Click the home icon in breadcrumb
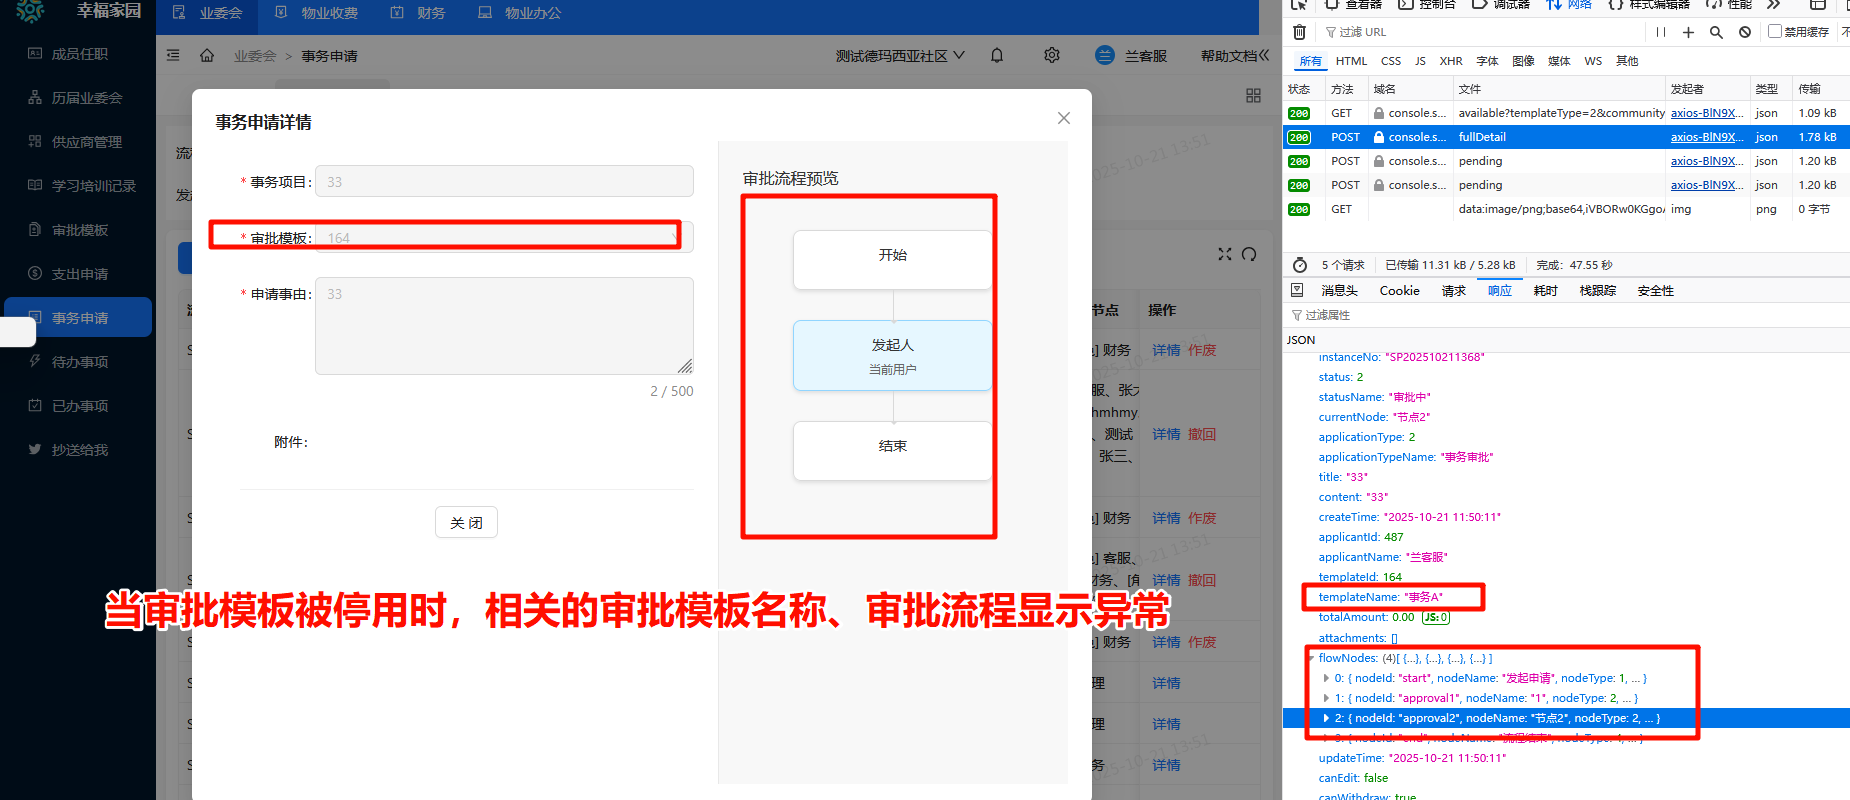This screenshot has width=1850, height=800. point(207,55)
